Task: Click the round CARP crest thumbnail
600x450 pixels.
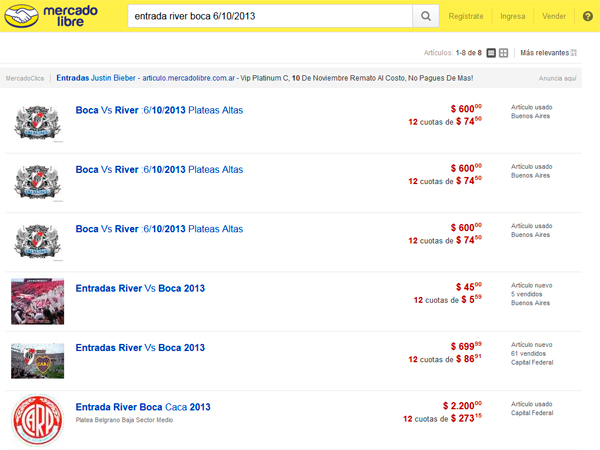Action: click(x=38, y=420)
